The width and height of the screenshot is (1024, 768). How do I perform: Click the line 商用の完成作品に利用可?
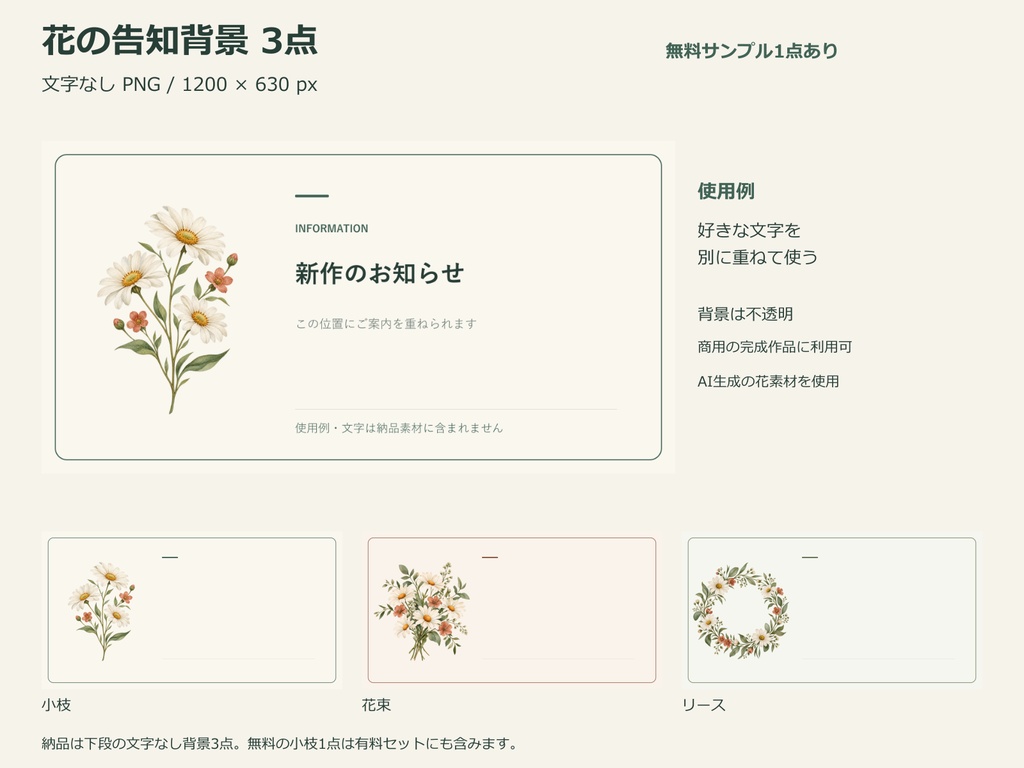[x=775, y=347]
